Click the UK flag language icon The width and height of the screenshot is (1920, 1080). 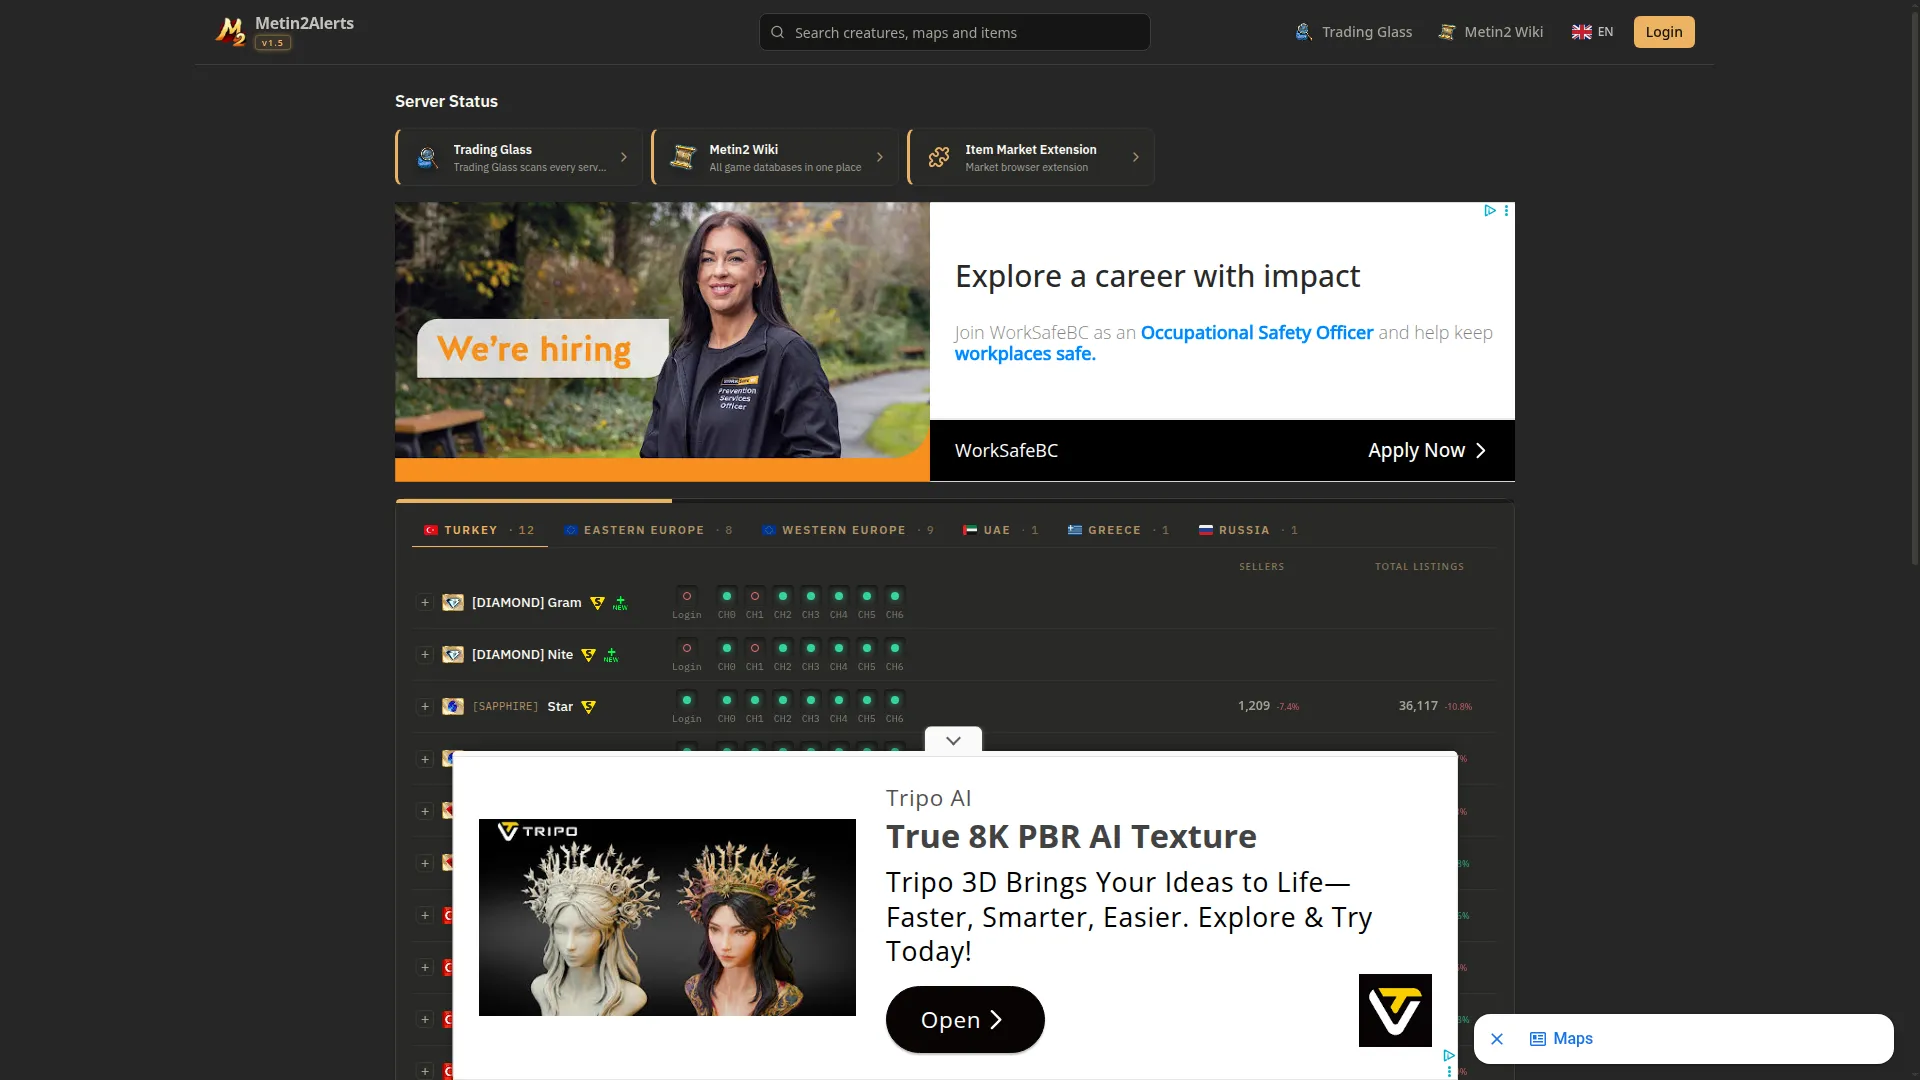tap(1581, 32)
